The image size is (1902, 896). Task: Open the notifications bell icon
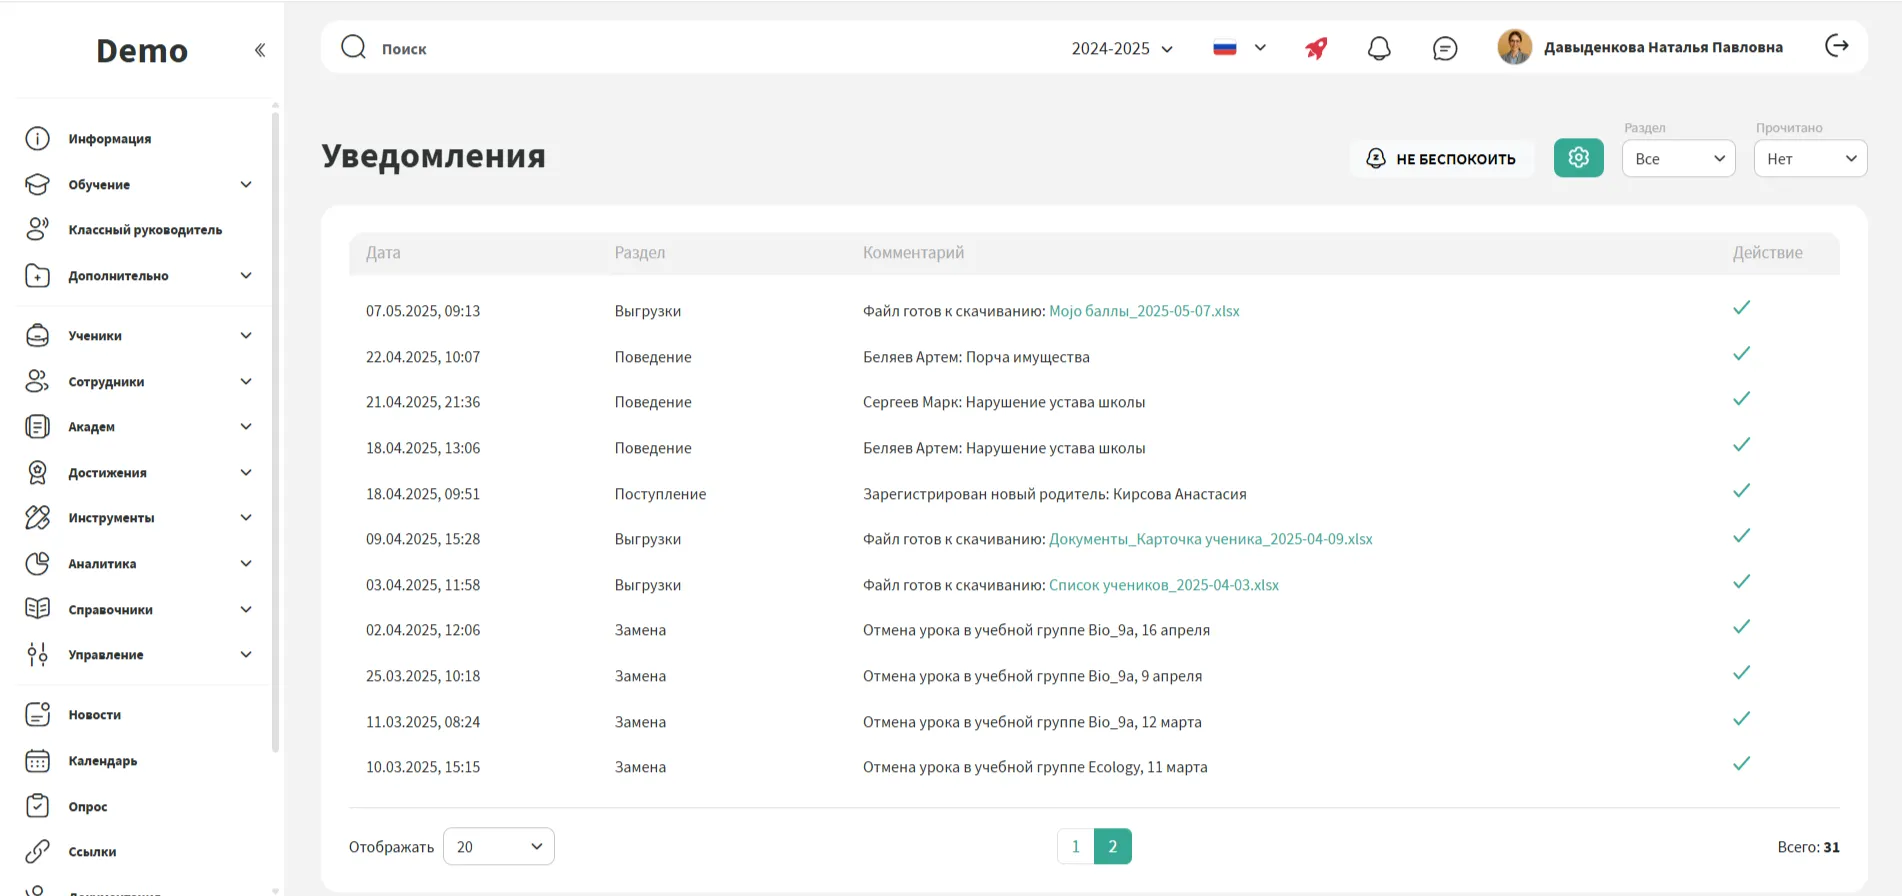pyautogui.click(x=1379, y=48)
